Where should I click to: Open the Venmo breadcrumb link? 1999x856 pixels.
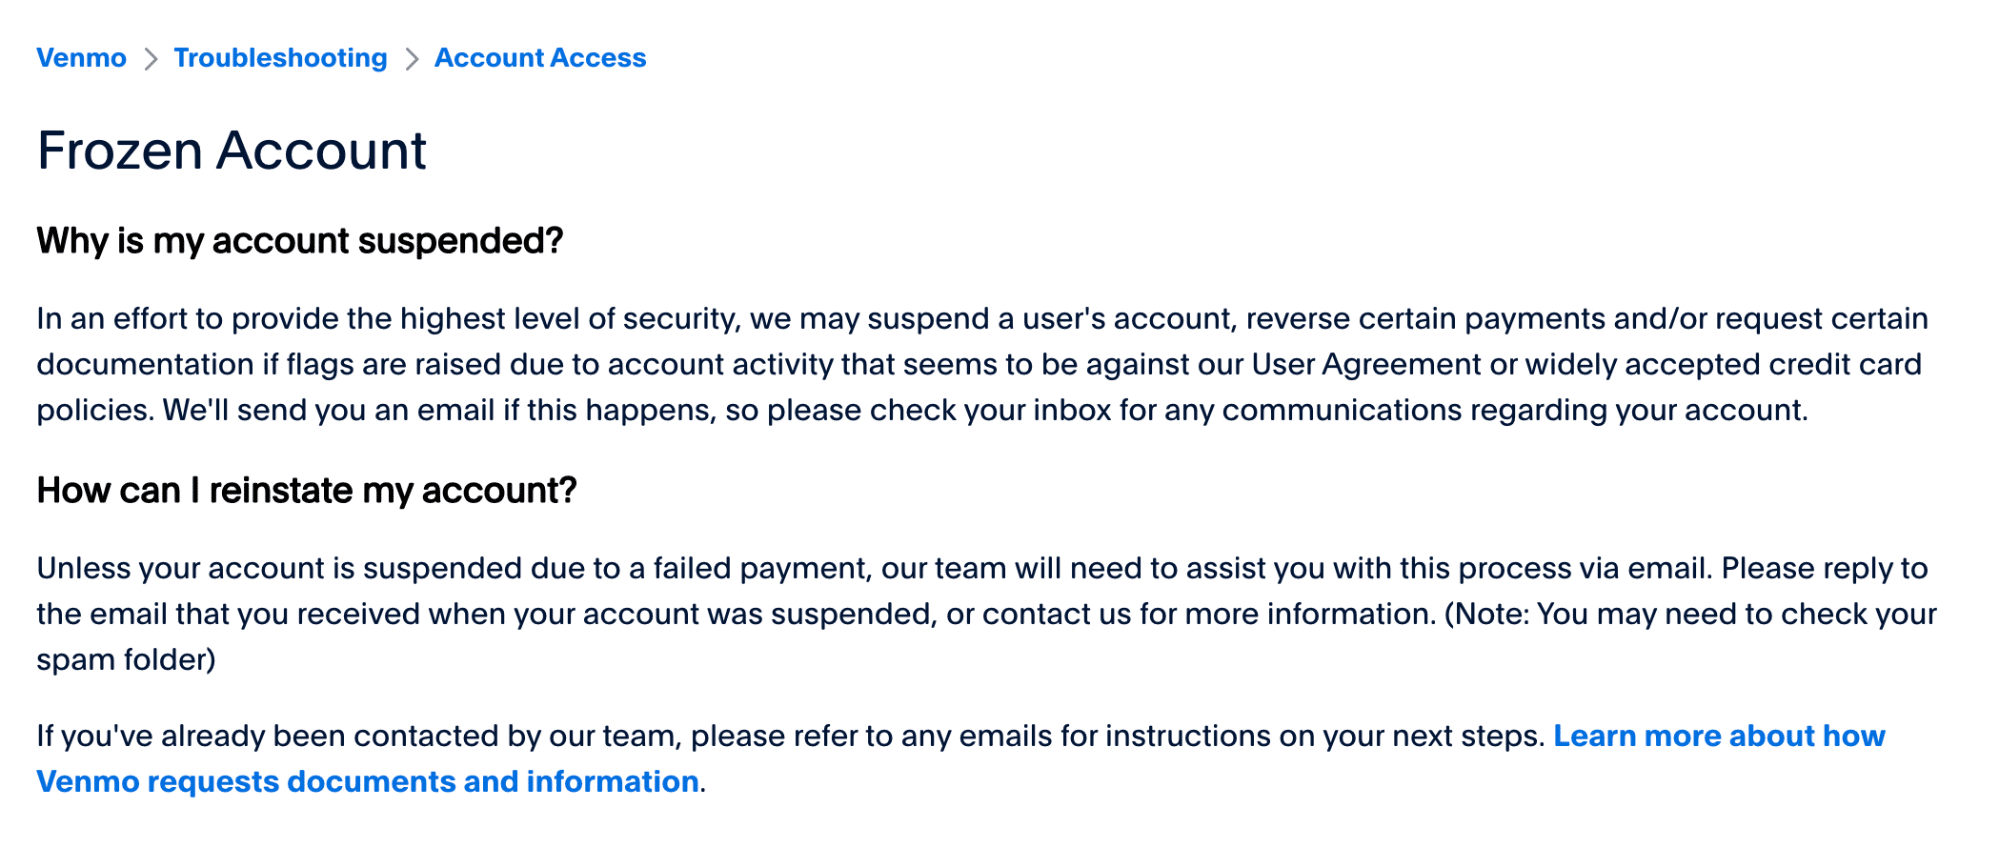coord(80,57)
